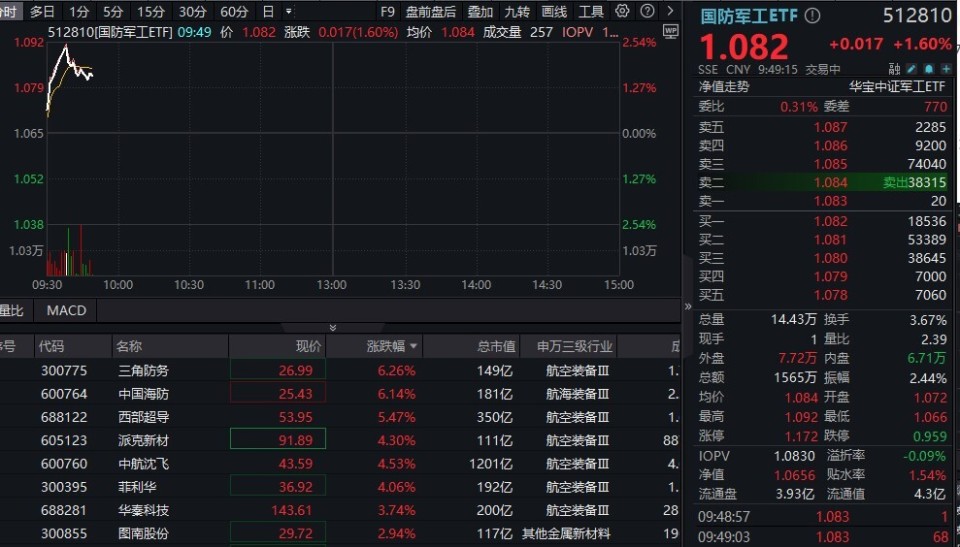Toggle 盘前盘后 pre/post market display
Screen dimensions: 960x547
(430, 12)
